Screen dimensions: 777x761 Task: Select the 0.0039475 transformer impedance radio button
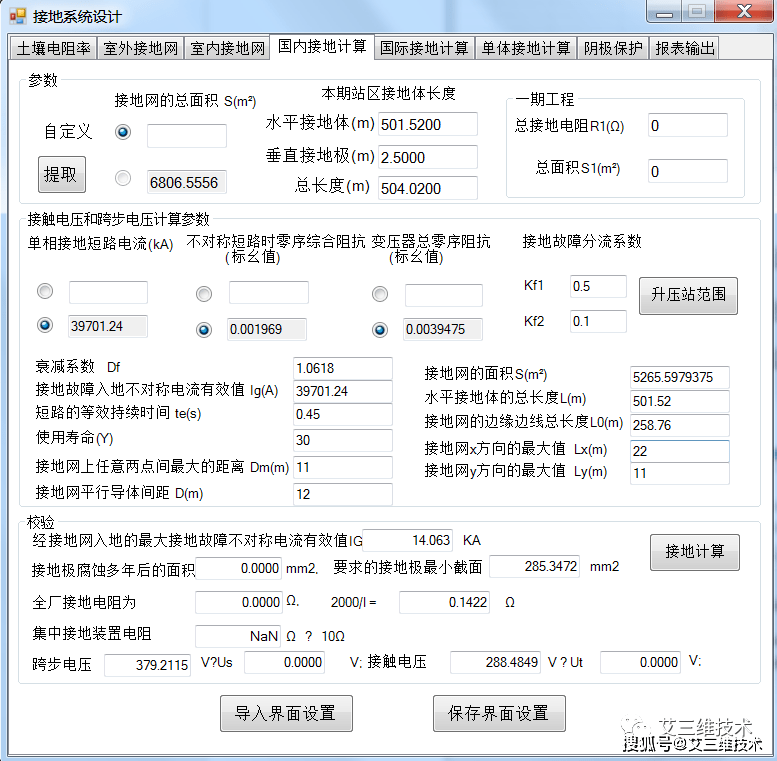pos(380,329)
